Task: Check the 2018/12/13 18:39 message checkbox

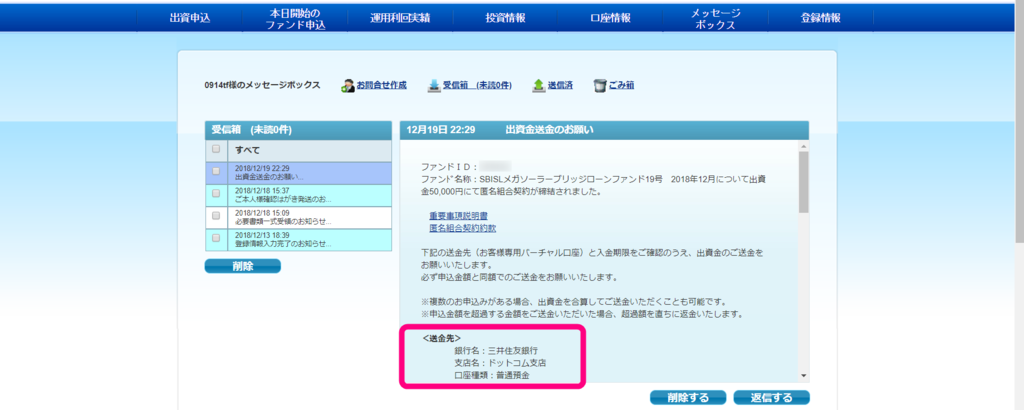Action: [216, 238]
